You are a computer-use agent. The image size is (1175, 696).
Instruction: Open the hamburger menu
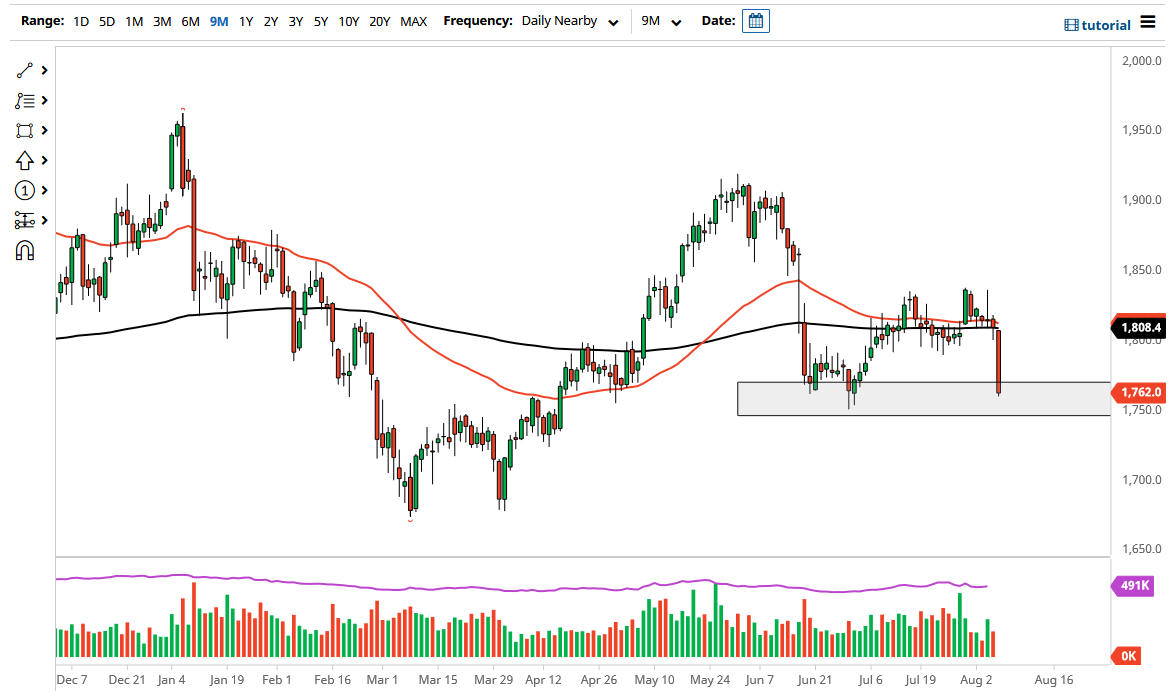1148,22
